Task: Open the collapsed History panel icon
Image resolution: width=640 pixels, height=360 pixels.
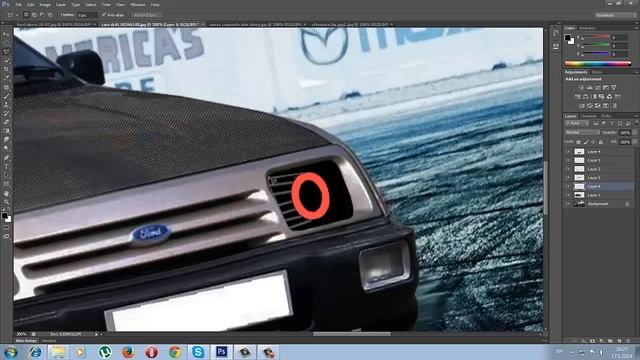Action: [x=556, y=34]
